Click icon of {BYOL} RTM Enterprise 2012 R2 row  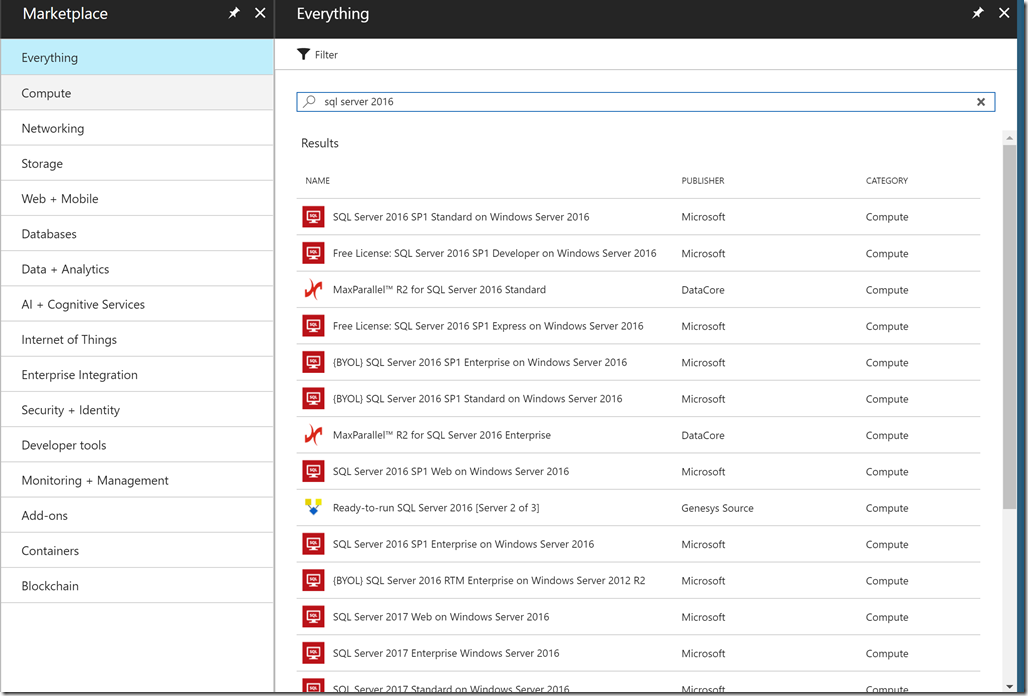click(x=313, y=580)
